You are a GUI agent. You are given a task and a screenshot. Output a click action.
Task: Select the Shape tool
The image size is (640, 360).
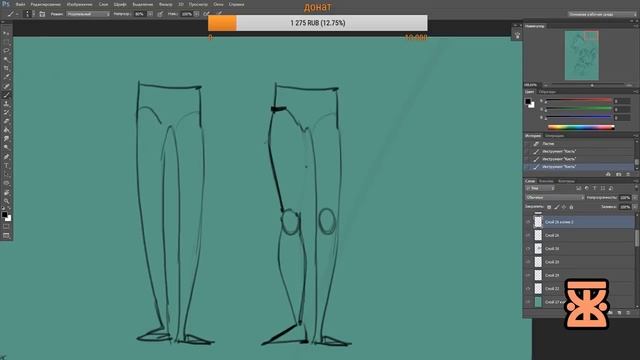[6, 184]
